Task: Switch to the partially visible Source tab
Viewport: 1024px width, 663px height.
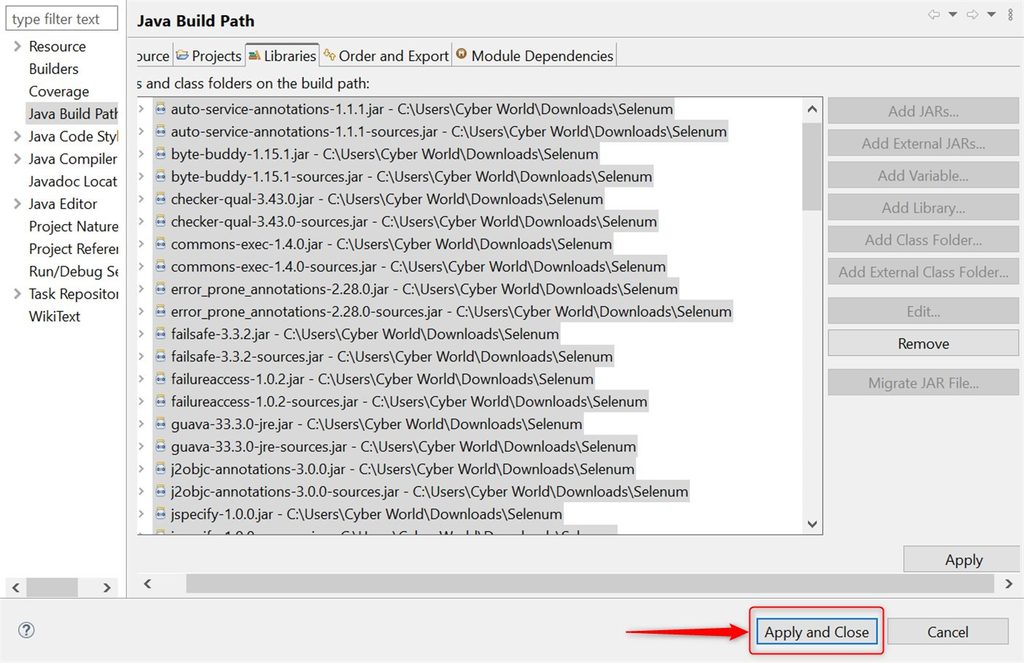Action: (x=154, y=56)
